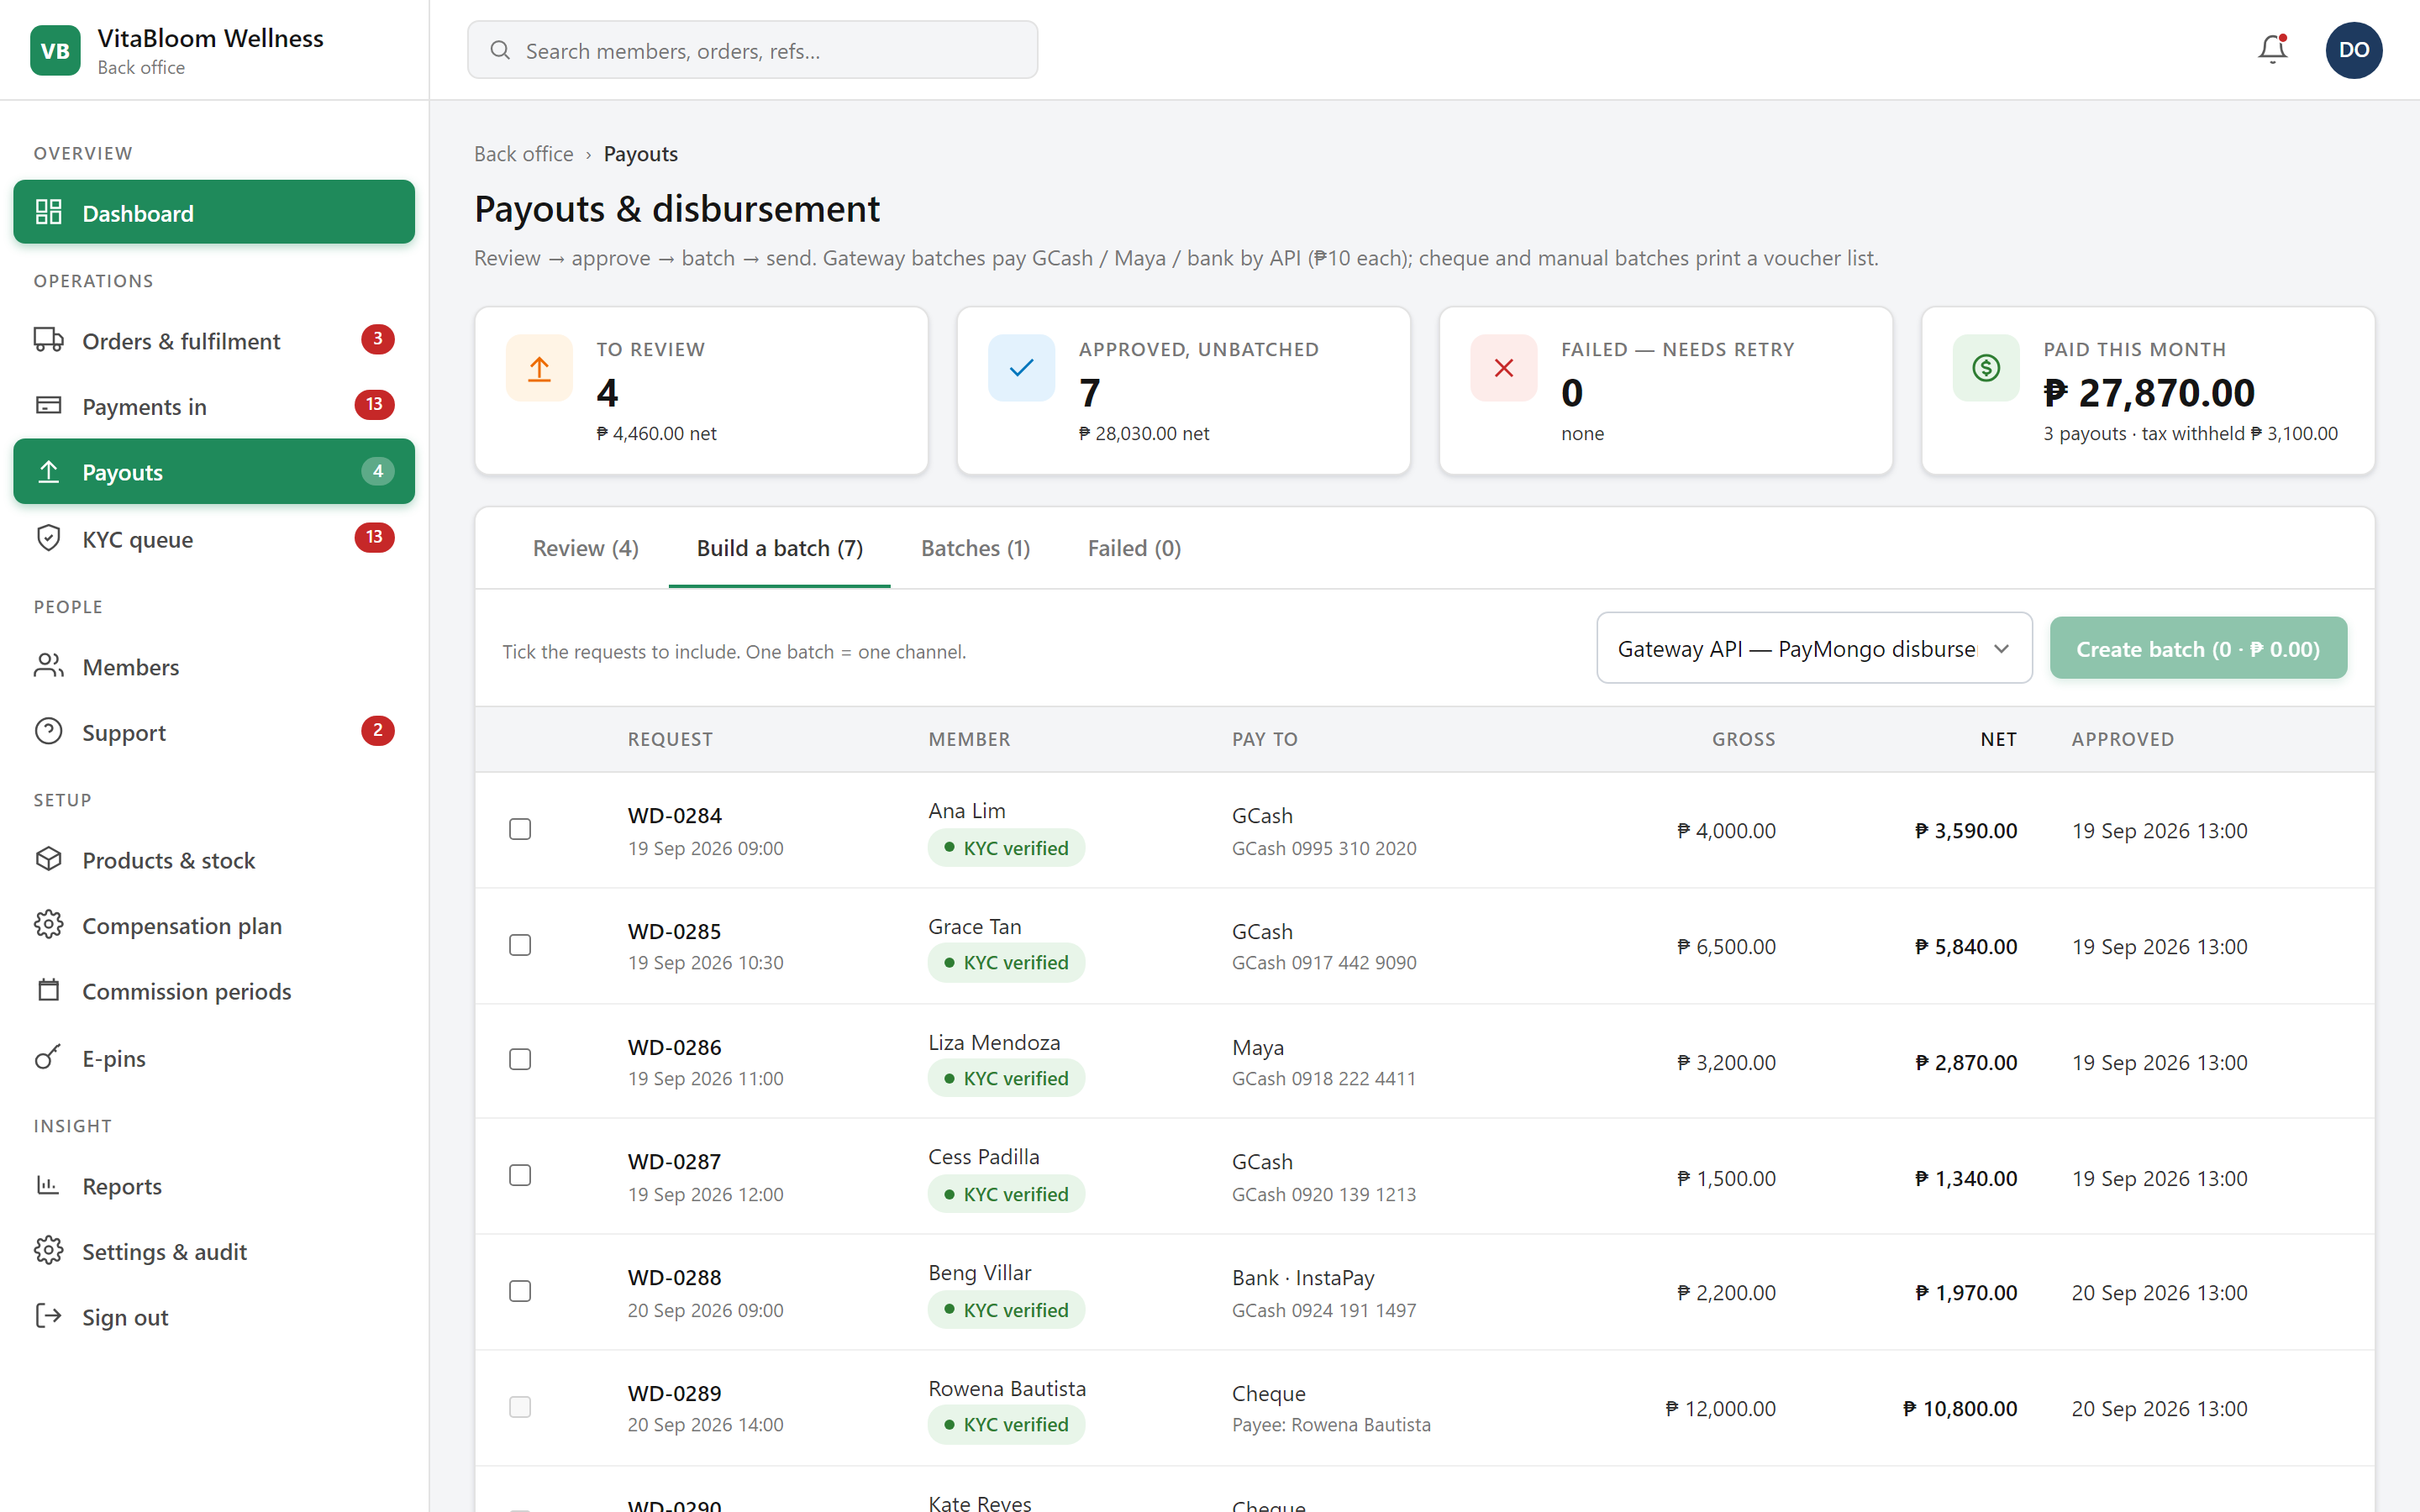This screenshot has height=1512, width=2420.
Task: Open the Gateway API channel dropdown
Action: (1814, 648)
